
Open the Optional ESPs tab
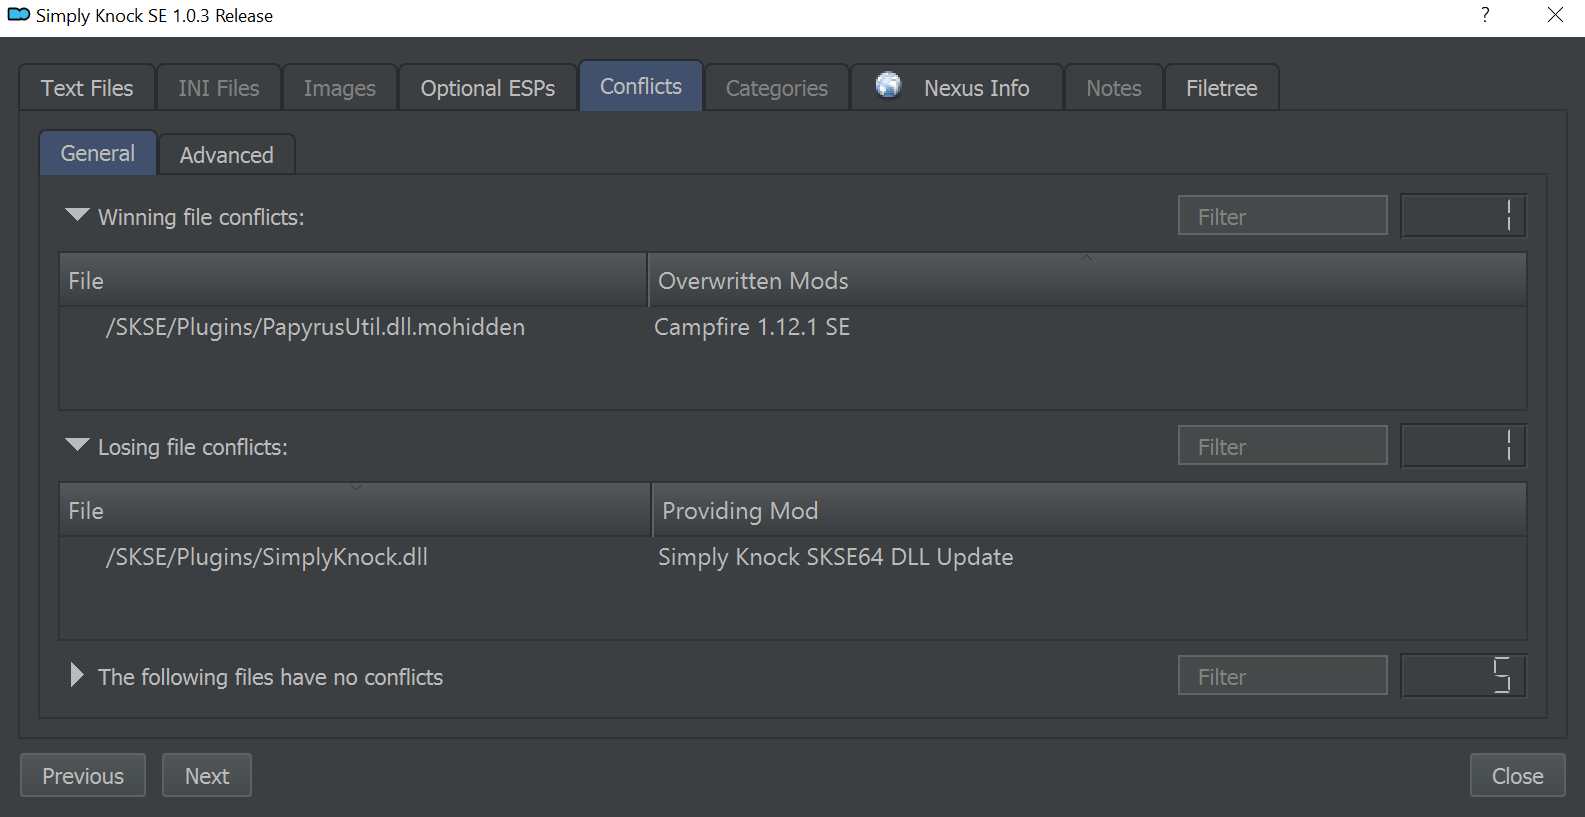pyautogui.click(x=488, y=88)
